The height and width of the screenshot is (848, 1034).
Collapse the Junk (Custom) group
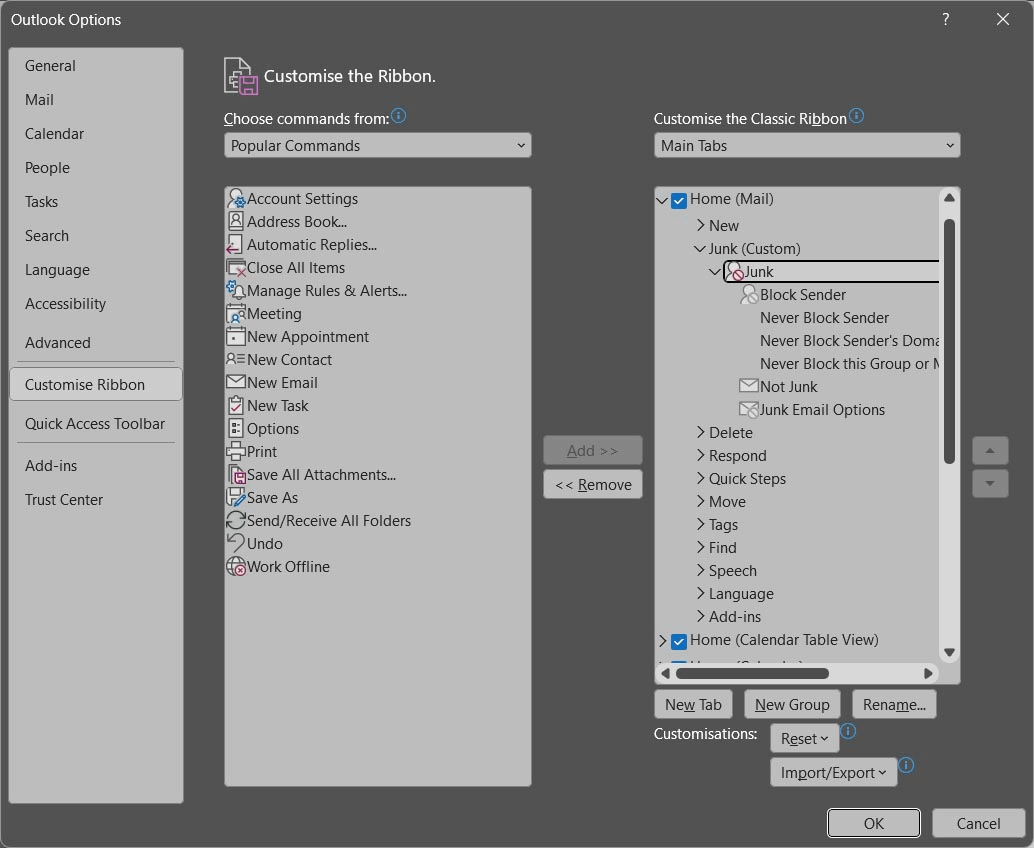(x=700, y=249)
